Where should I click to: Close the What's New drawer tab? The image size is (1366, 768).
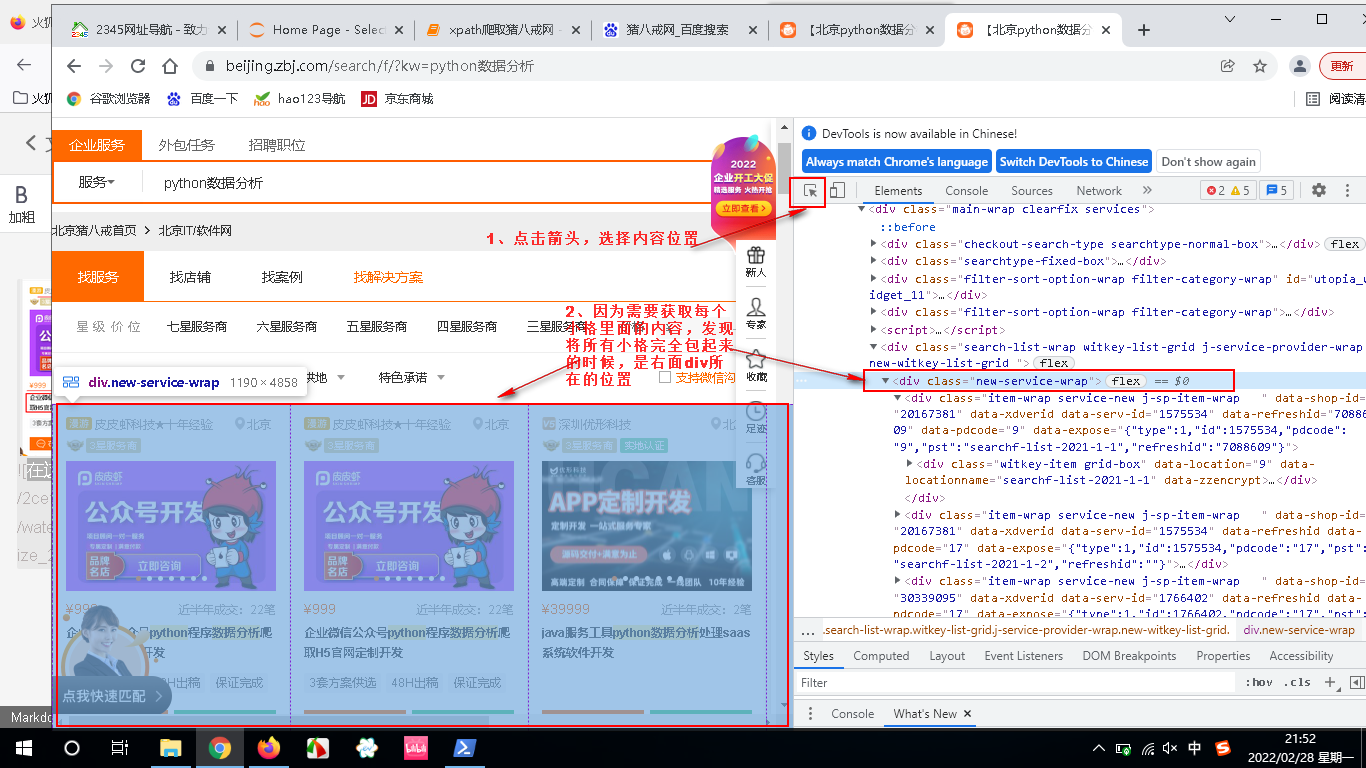click(968, 714)
